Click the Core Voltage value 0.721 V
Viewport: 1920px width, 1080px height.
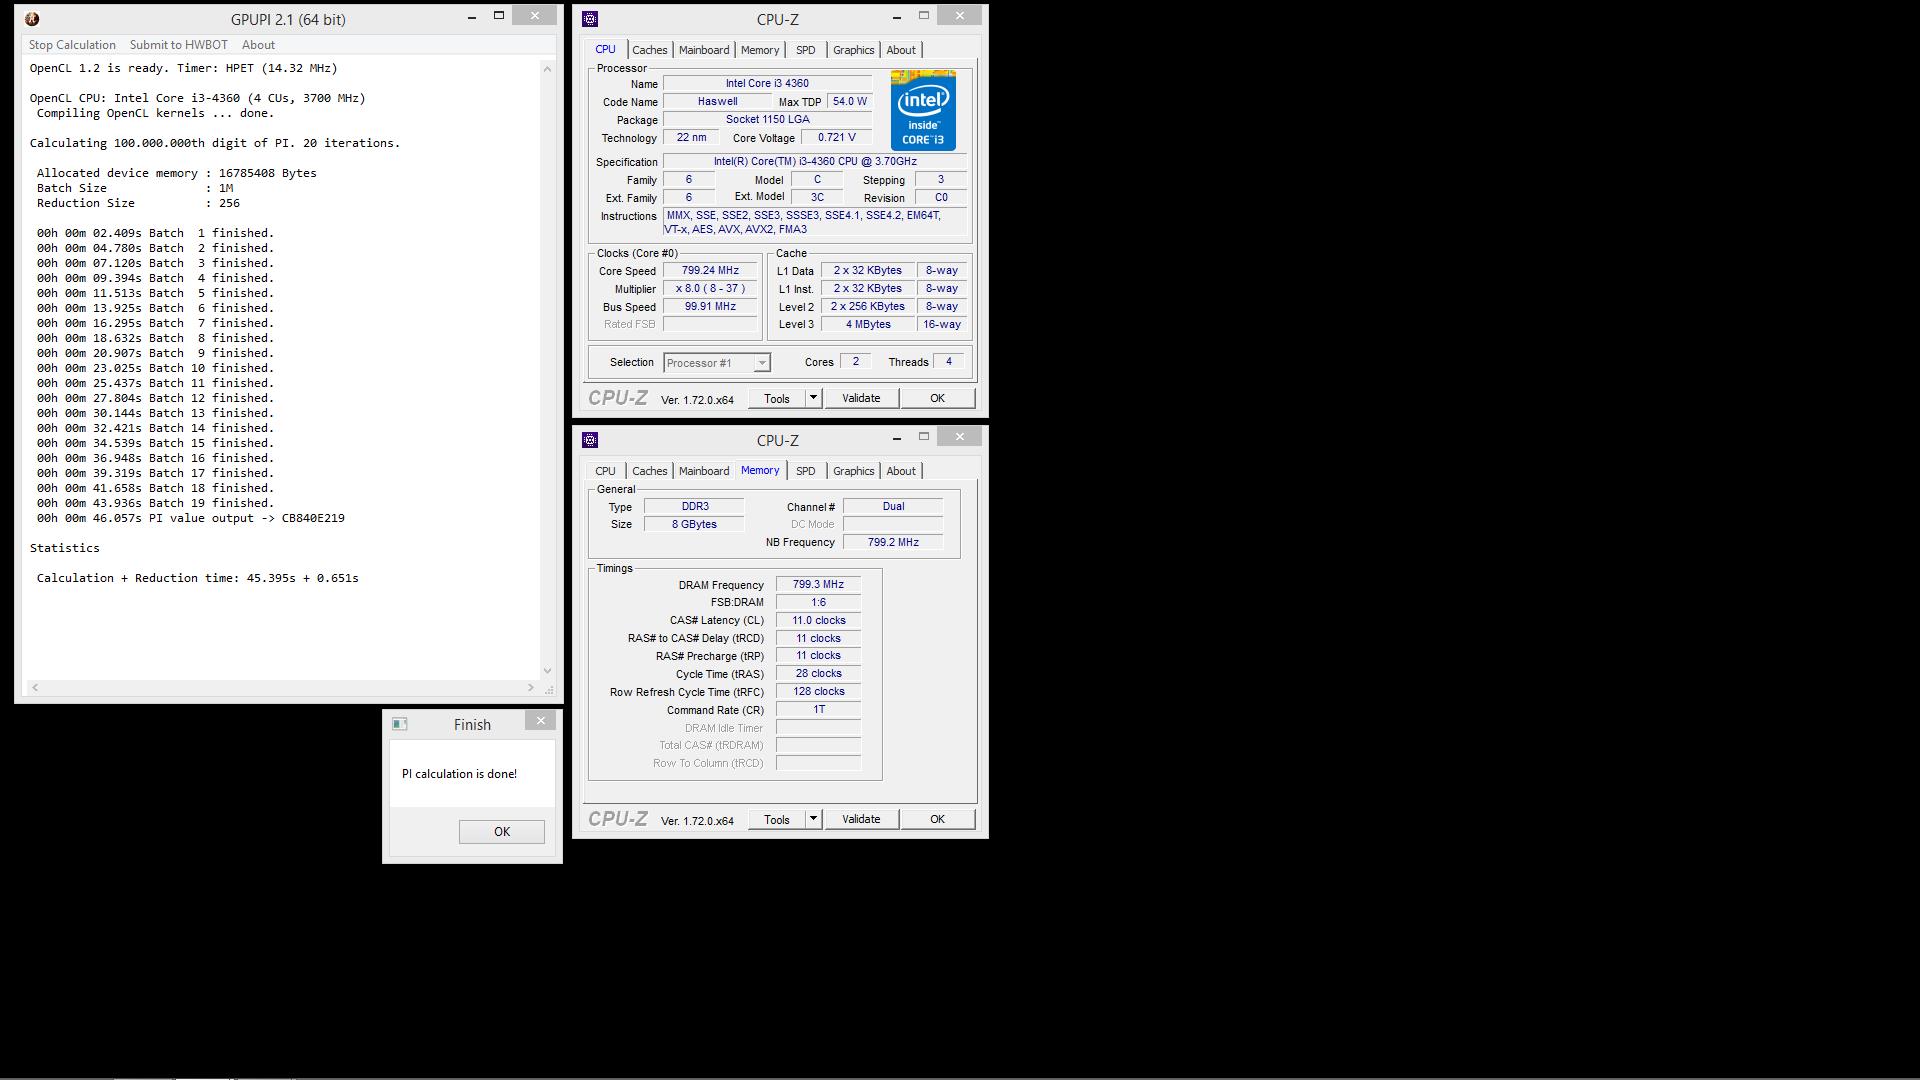pyautogui.click(x=836, y=138)
